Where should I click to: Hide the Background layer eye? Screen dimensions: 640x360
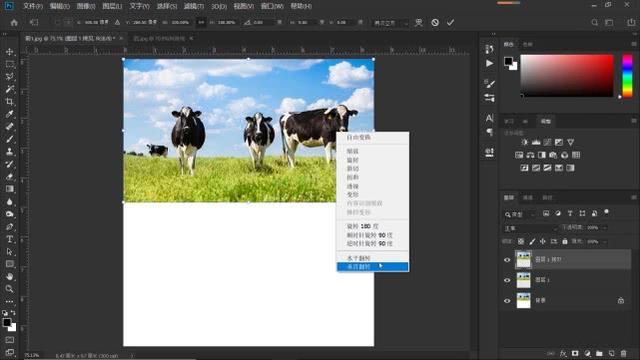click(507, 301)
